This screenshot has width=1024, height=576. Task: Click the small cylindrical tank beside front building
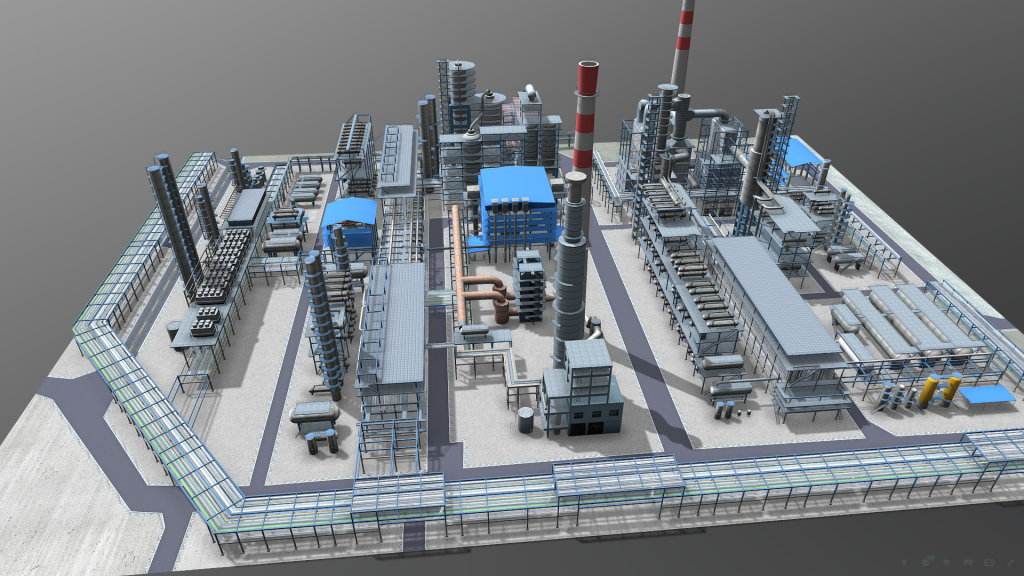pos(526,418)
